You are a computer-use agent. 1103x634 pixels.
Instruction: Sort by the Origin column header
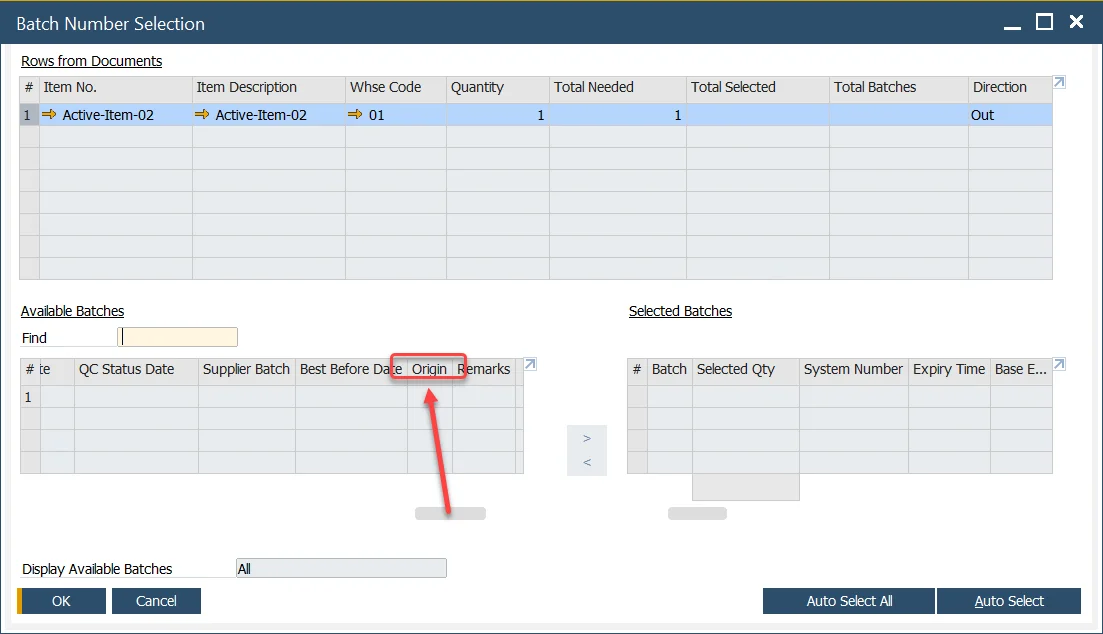[x=429, y=369]
